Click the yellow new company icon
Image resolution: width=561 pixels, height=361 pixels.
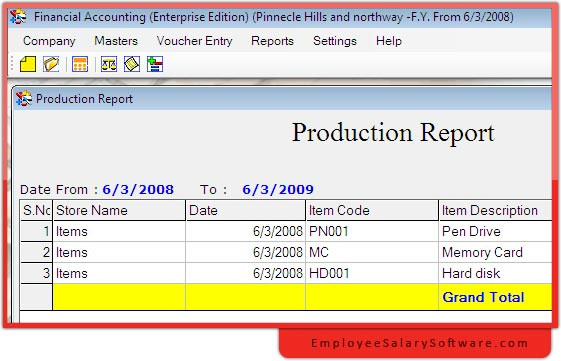(28, 64)
